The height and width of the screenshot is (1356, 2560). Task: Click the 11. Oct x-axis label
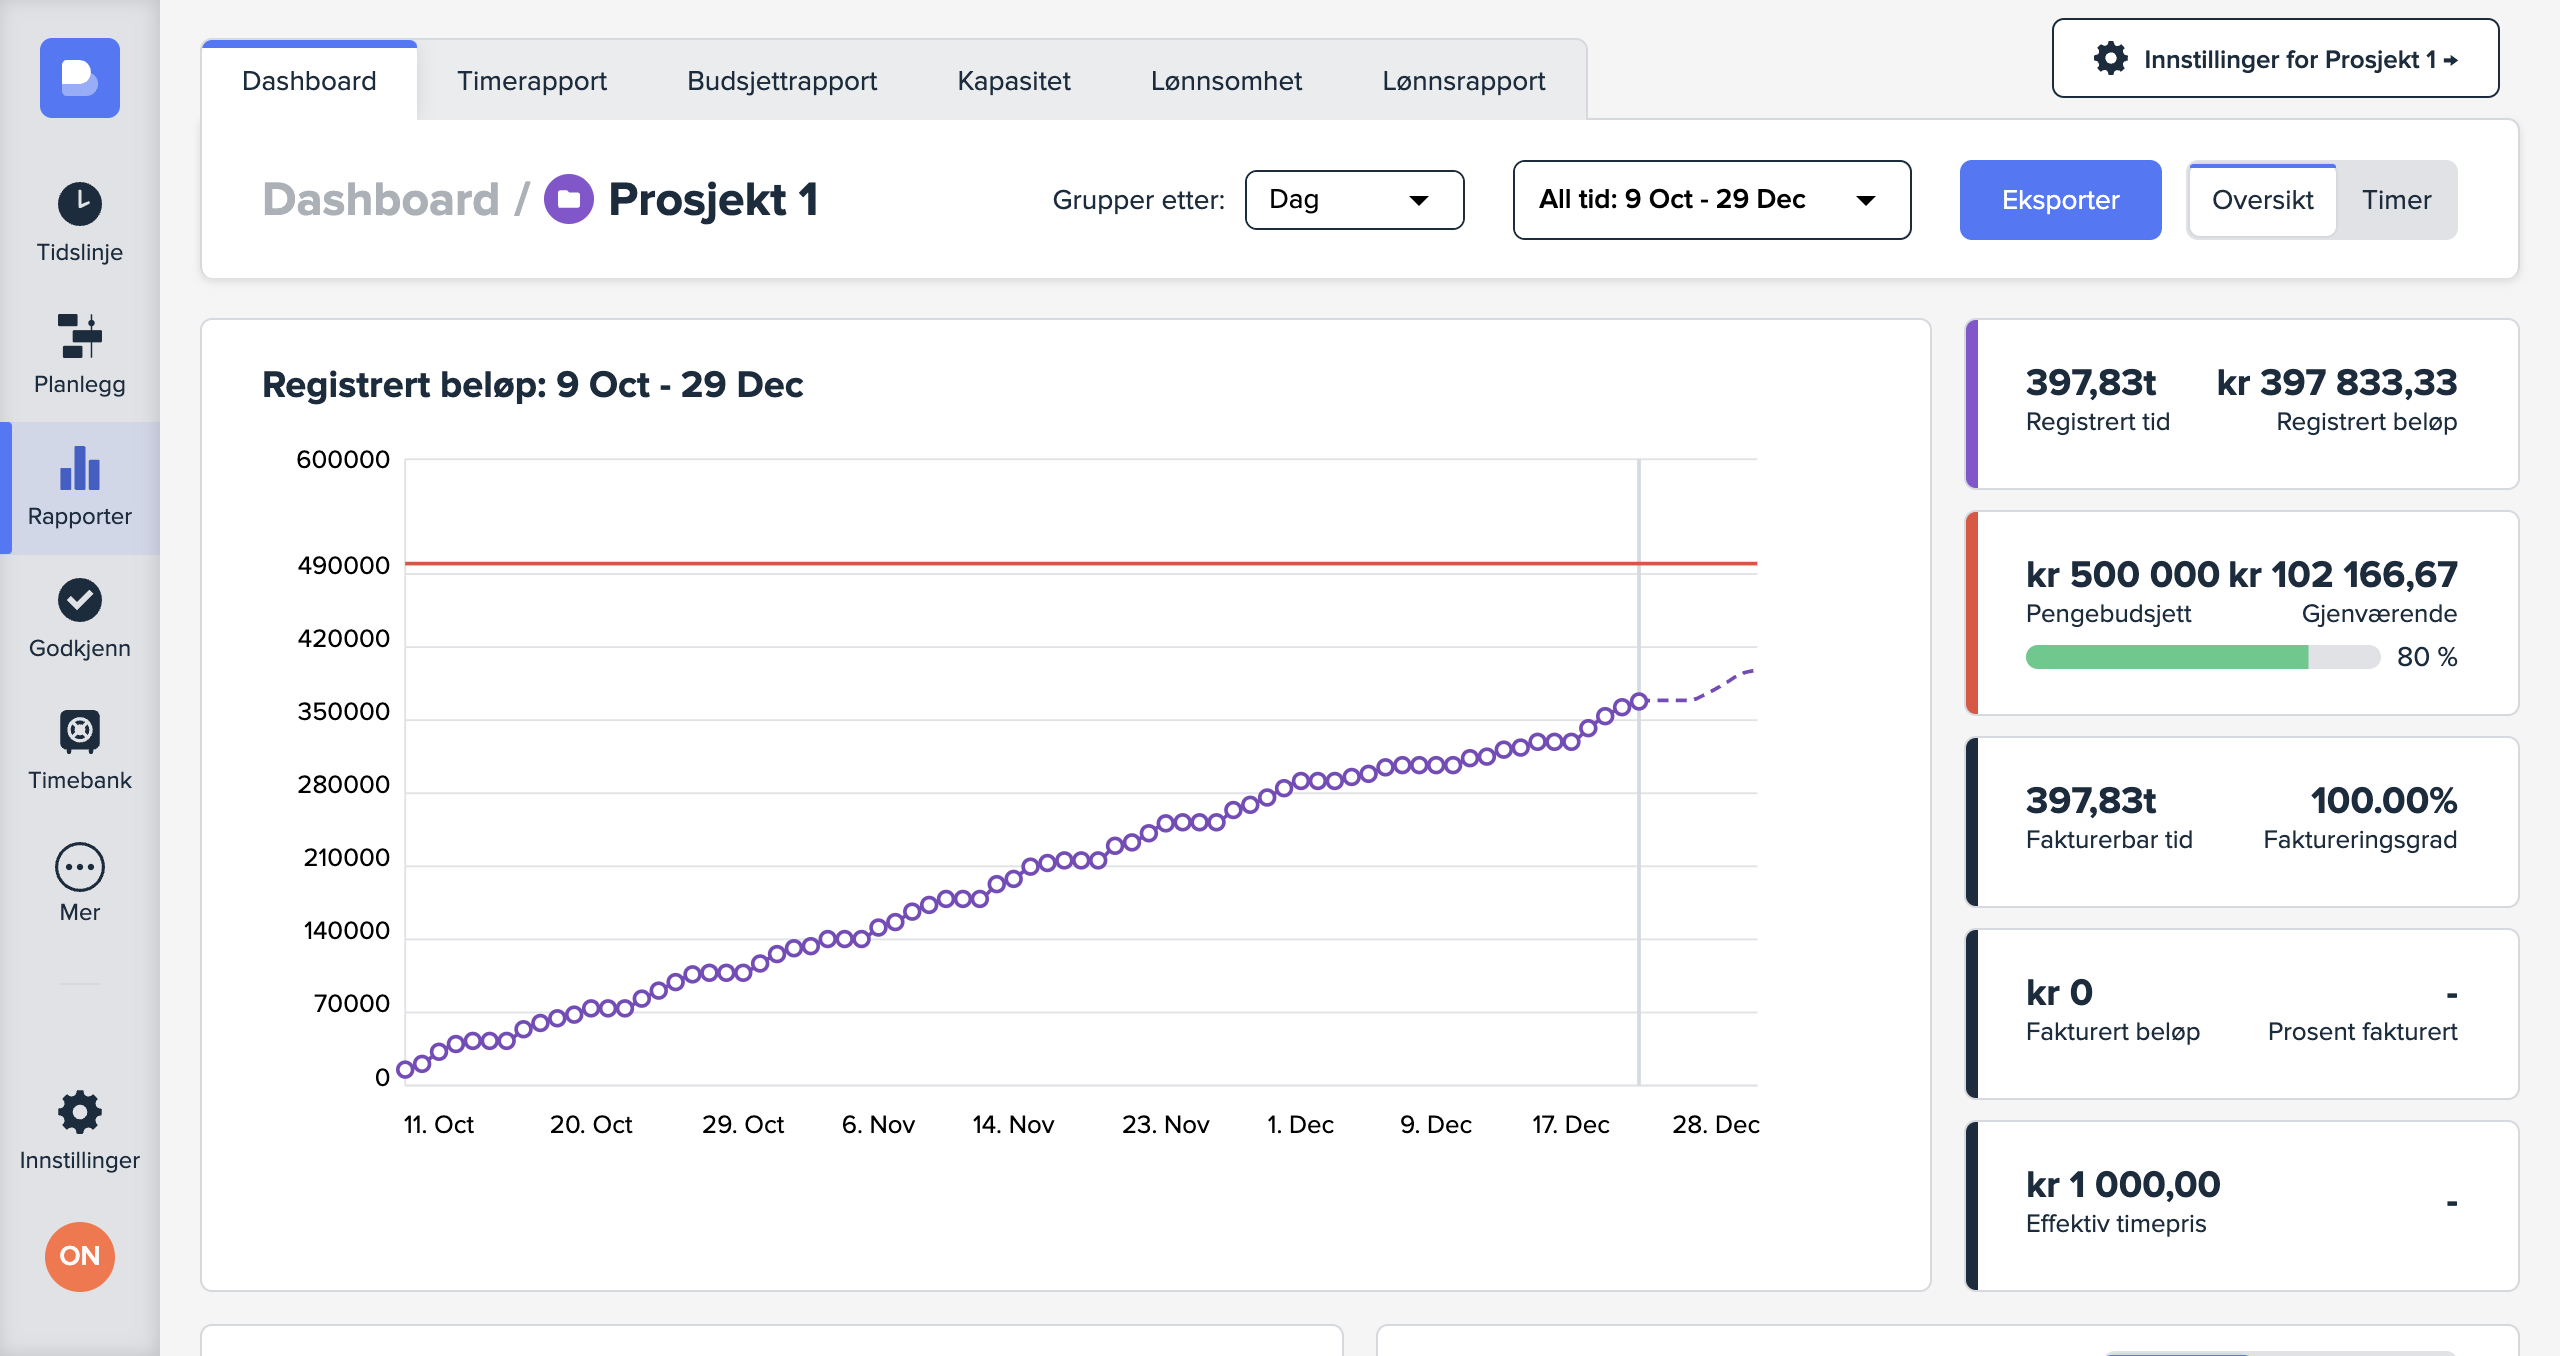click(438, 1124)
